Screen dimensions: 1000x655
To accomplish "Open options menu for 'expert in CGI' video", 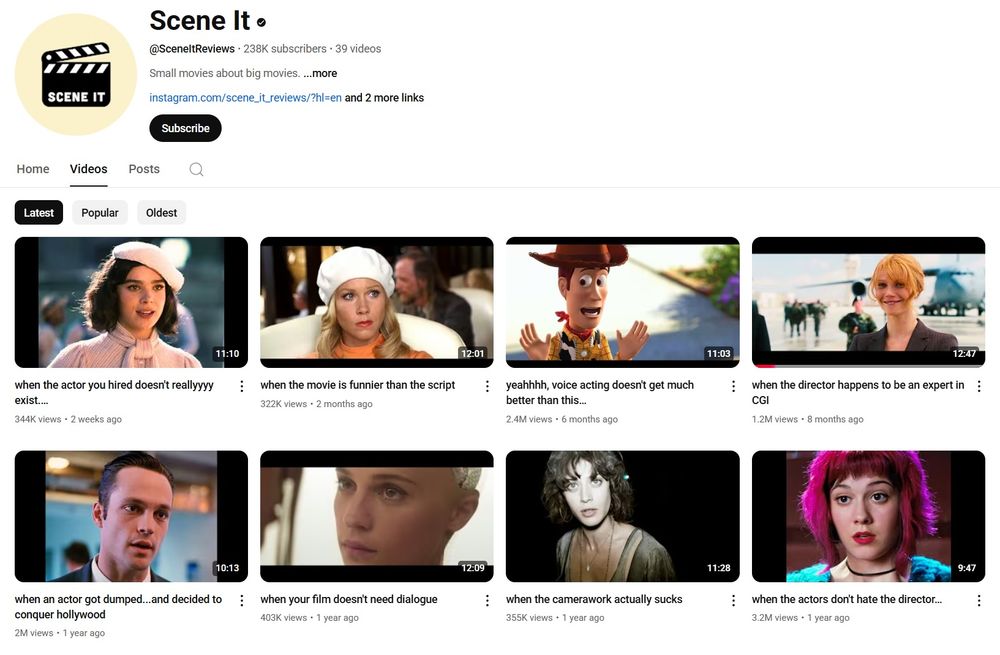I will 979,386.
